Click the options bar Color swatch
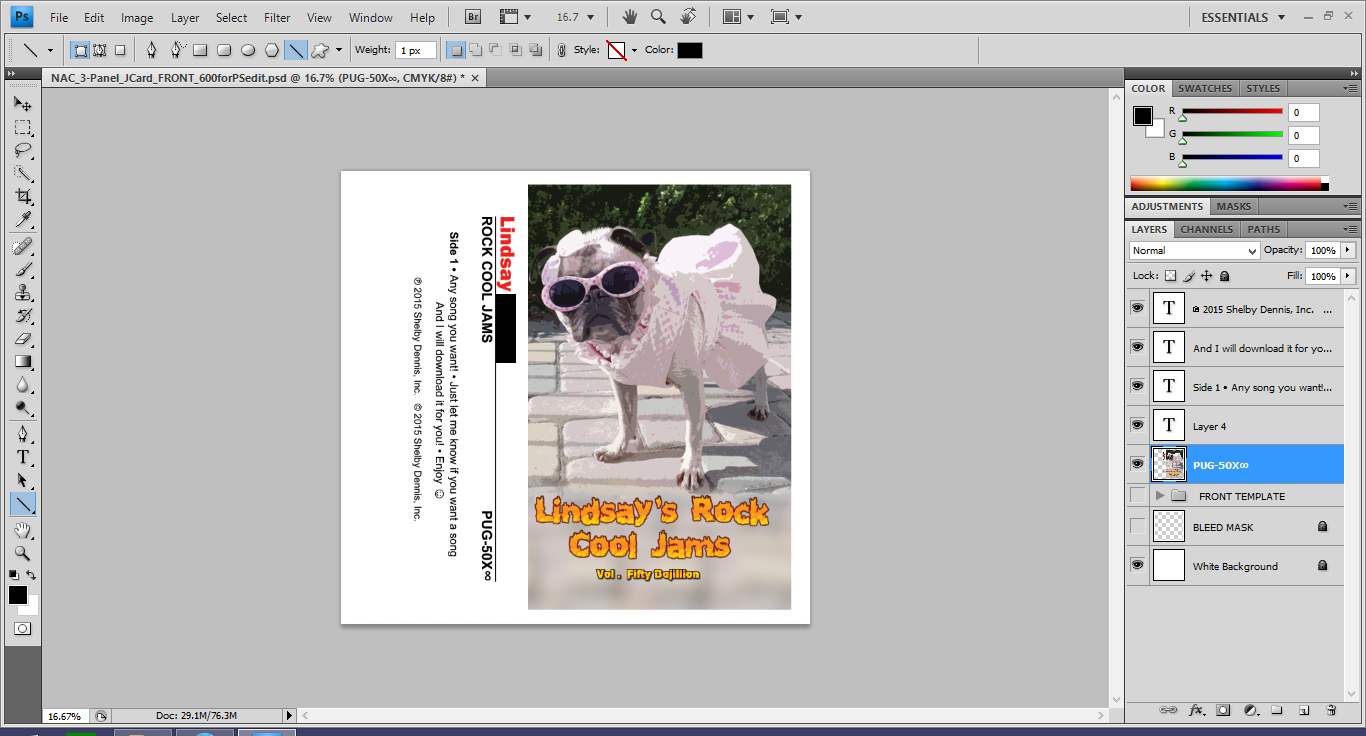Screen dimensions: 1366x736 (690, 50)
